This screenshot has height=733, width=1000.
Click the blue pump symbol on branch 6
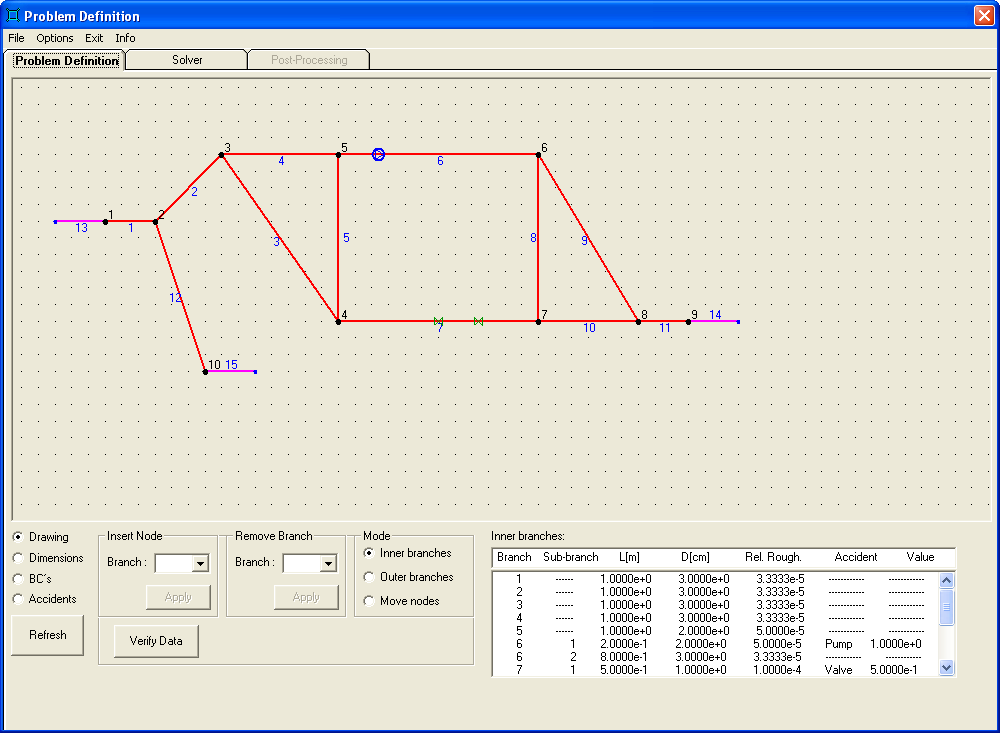tap(378, 154)
